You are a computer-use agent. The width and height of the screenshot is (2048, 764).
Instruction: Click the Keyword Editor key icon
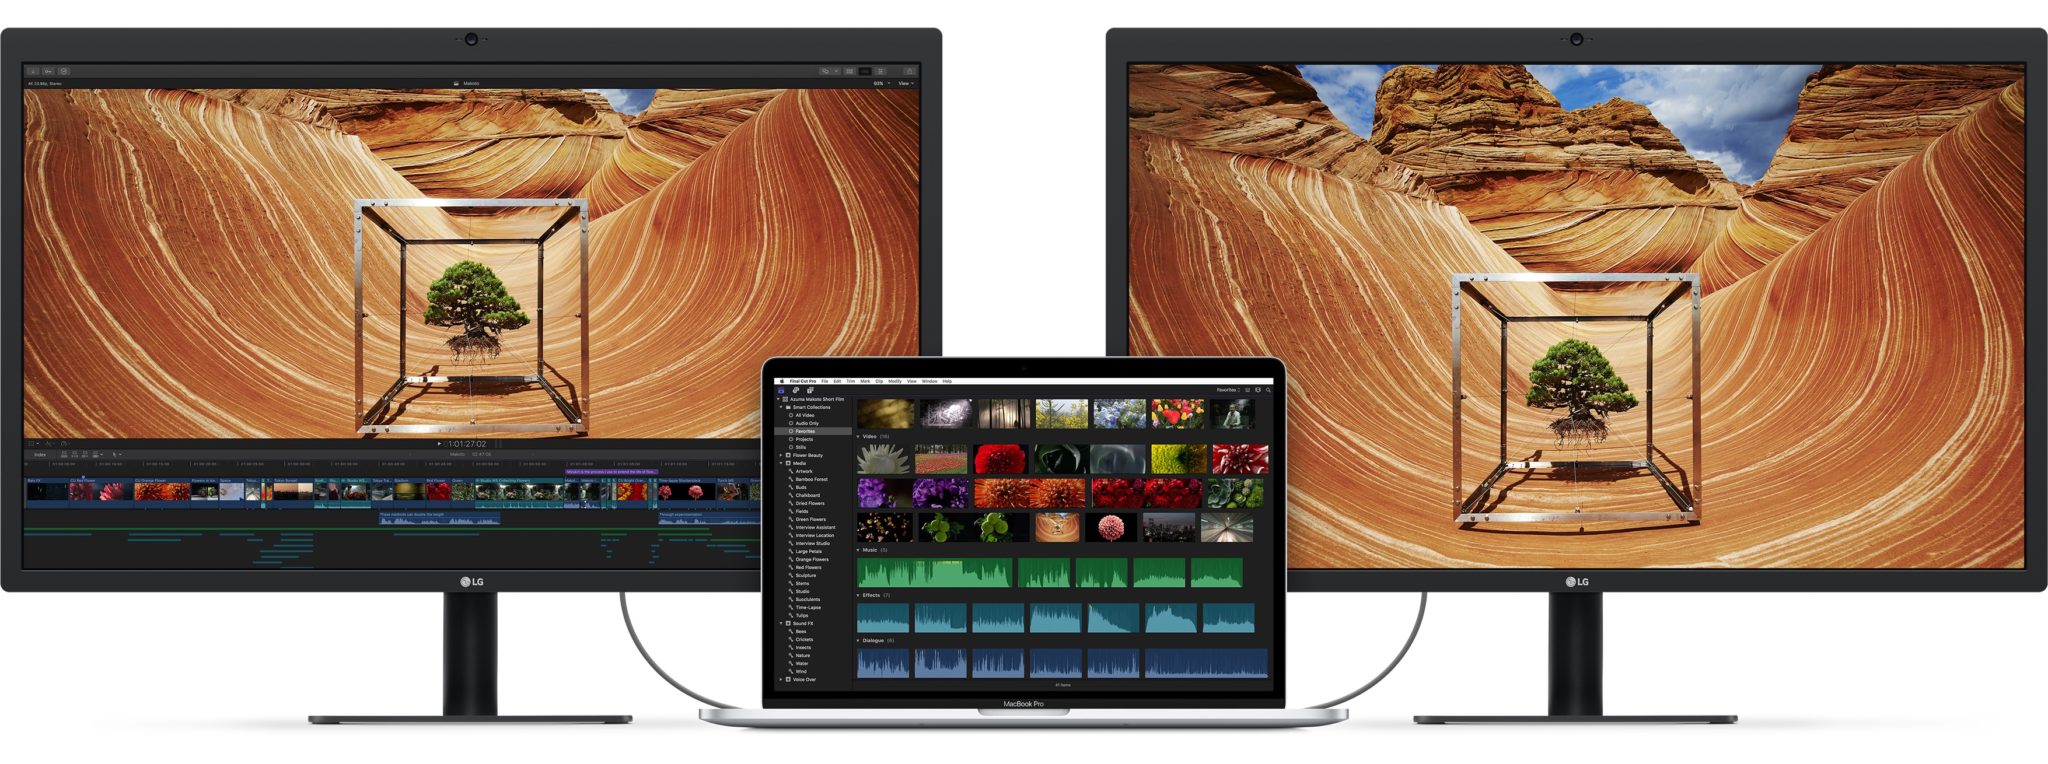[x=48, y=71]
